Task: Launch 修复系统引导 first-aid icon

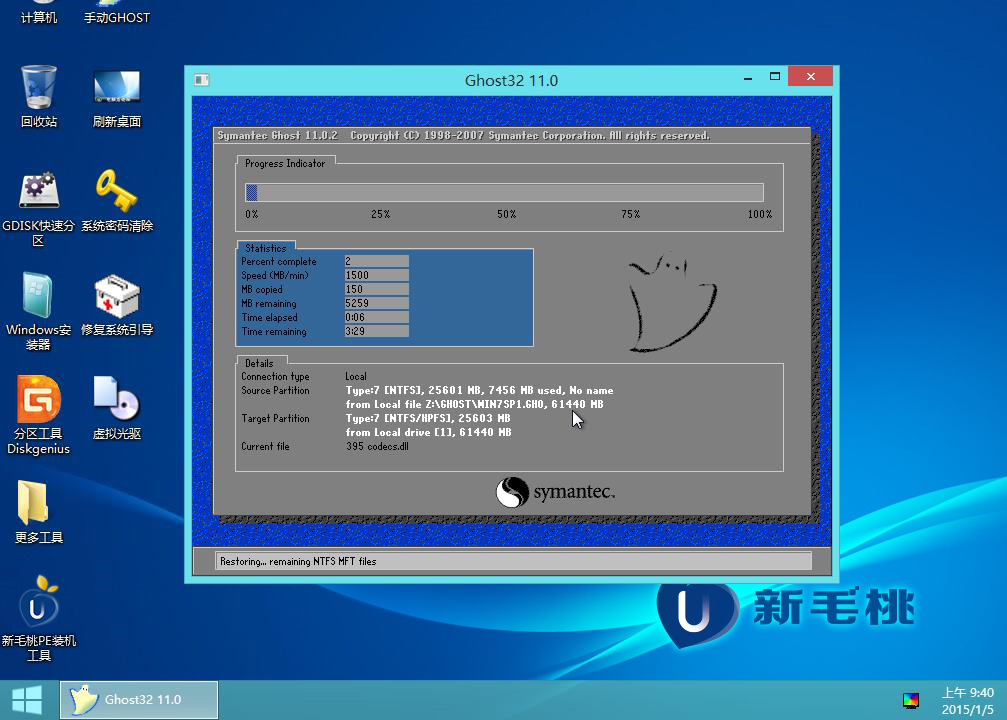Action: [117, 305]
